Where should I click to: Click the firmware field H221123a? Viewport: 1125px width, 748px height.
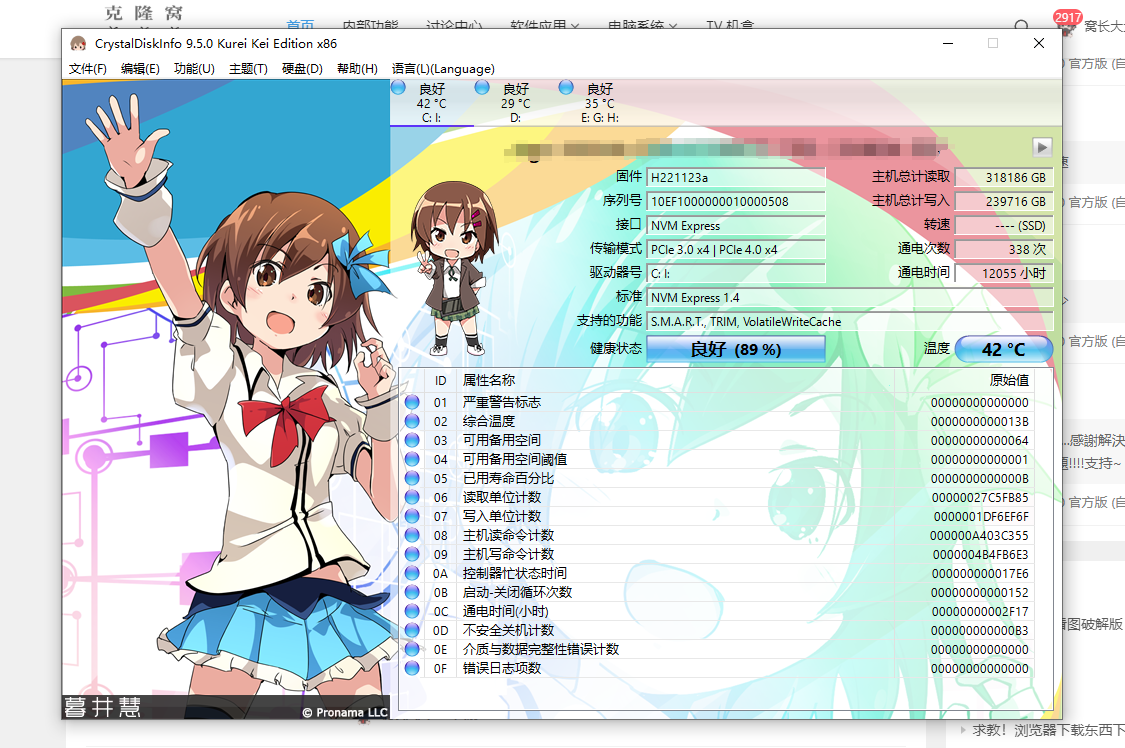click(735, 178)
